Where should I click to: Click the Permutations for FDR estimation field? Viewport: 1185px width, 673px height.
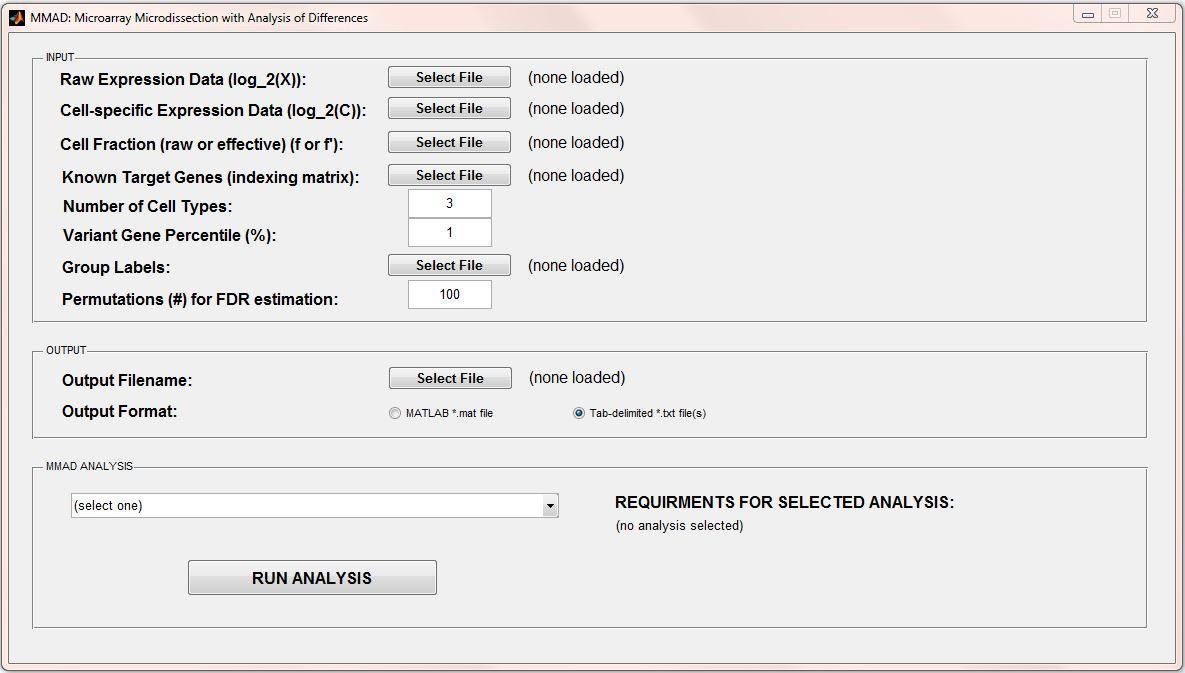(449, 294)
